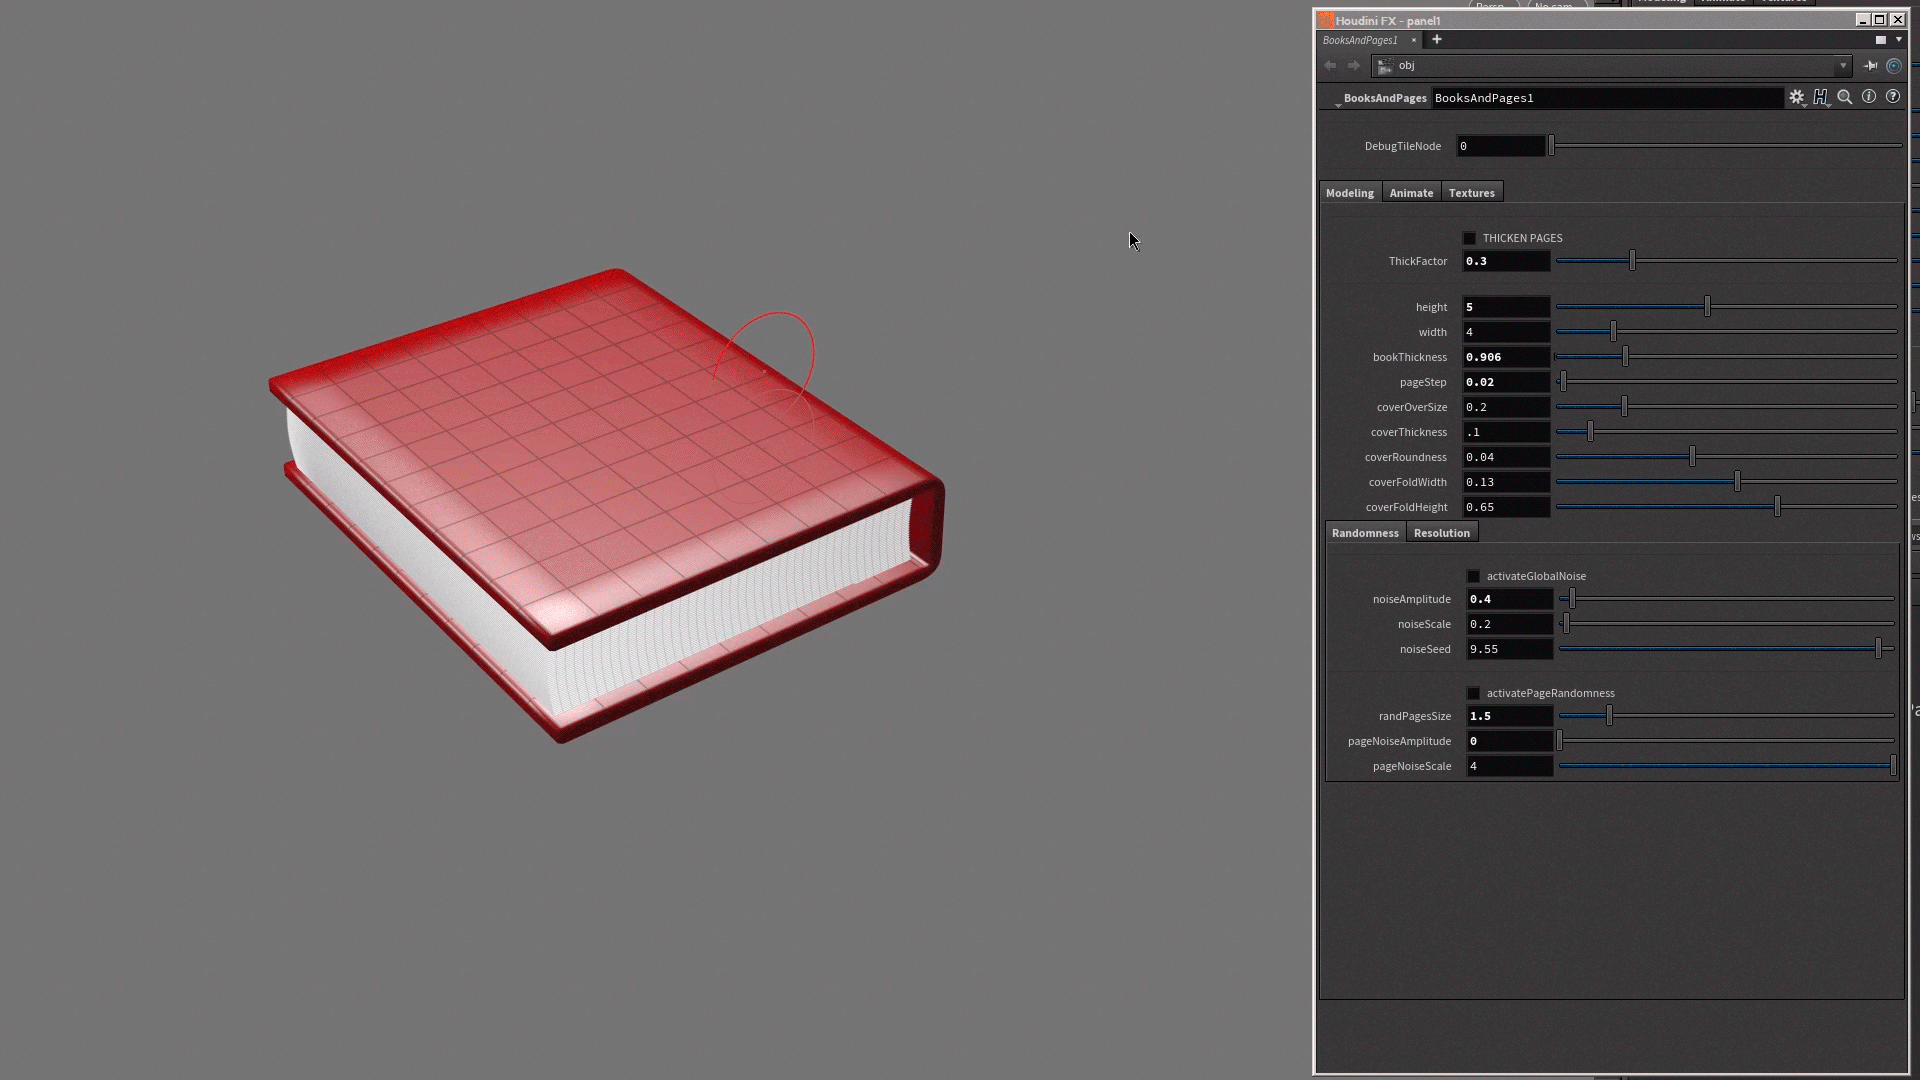Image resolution: width=1920 pixels, height=1080 pixels.
Task: Click the coverRoundness slider
Action: 1727,457
